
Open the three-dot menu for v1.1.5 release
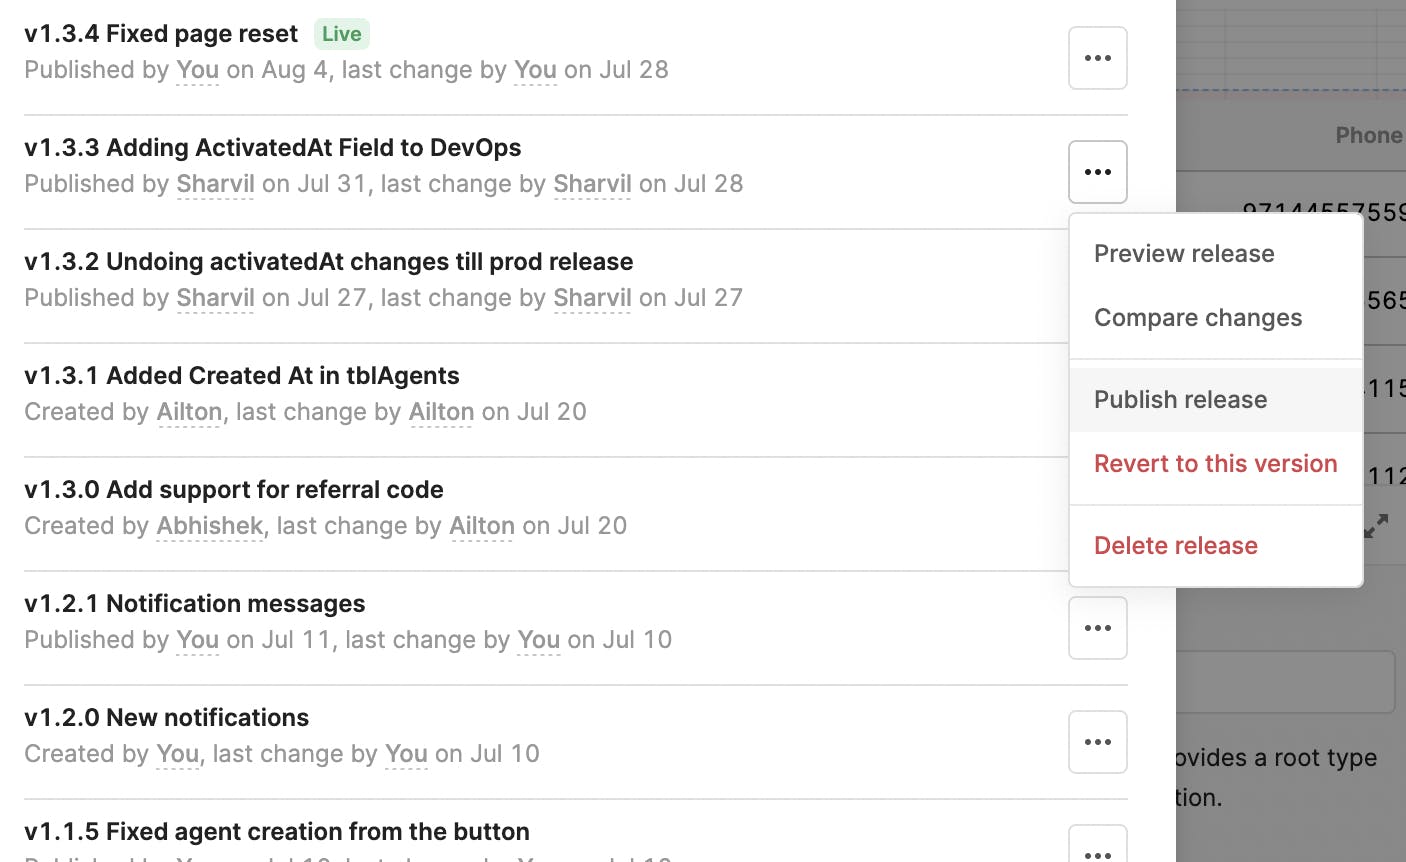(x=1098, y=845)
